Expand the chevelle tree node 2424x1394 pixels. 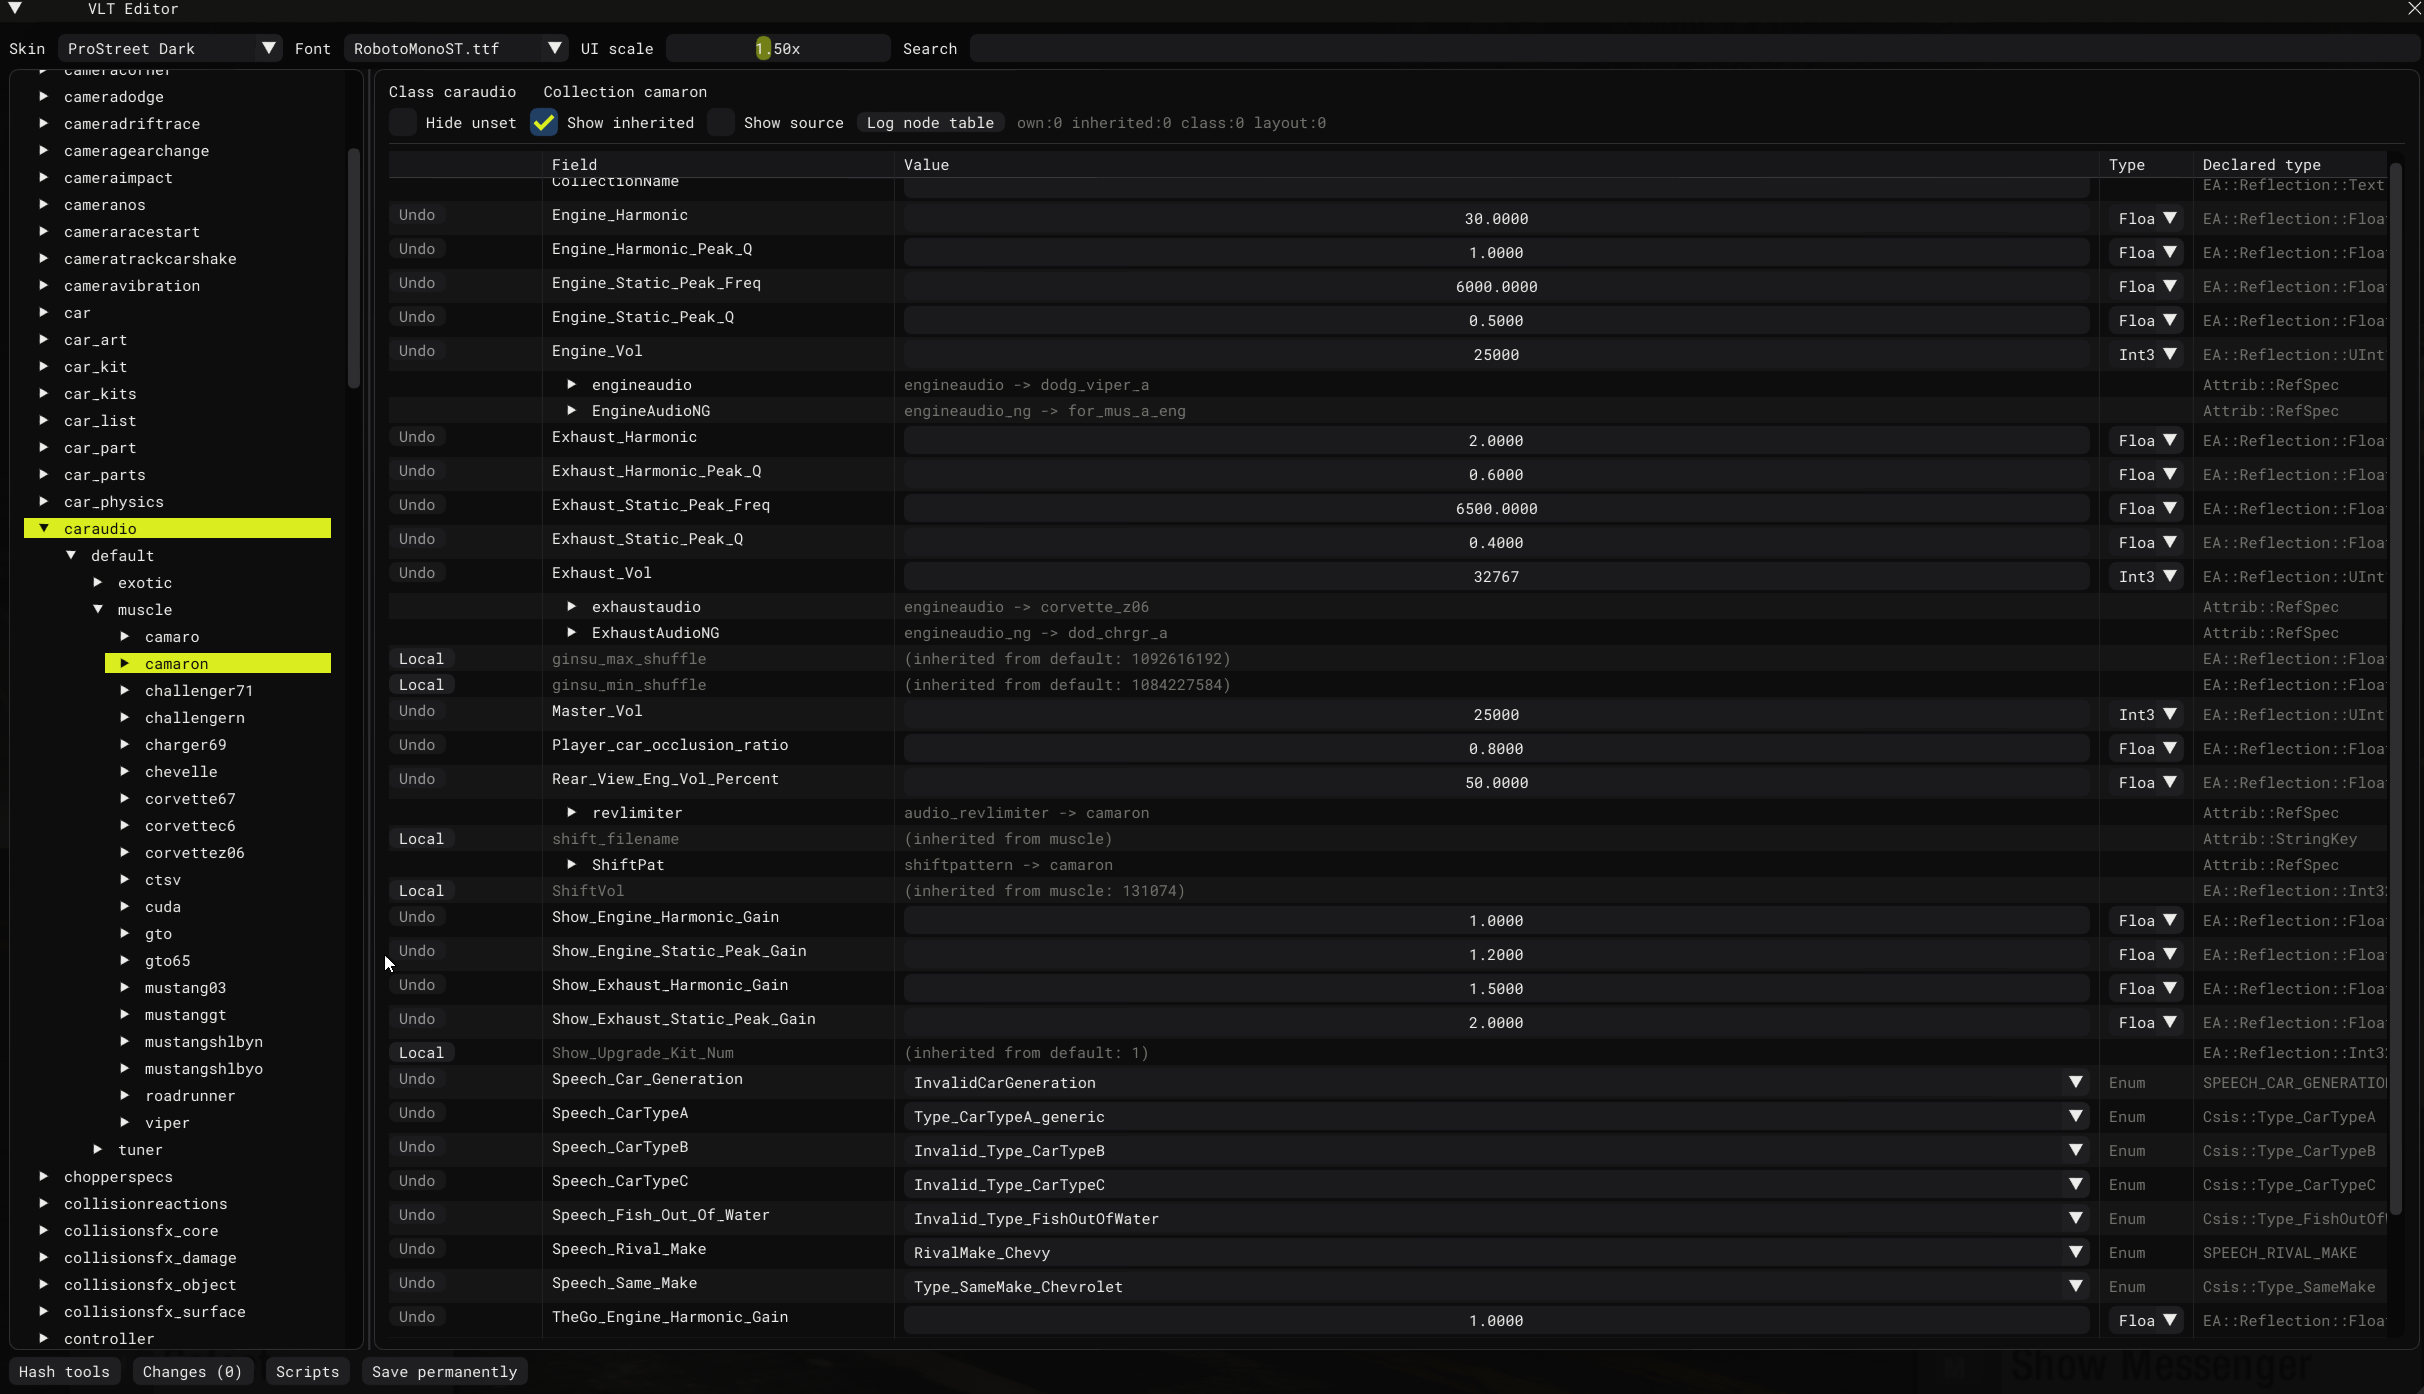click(125, 771)
